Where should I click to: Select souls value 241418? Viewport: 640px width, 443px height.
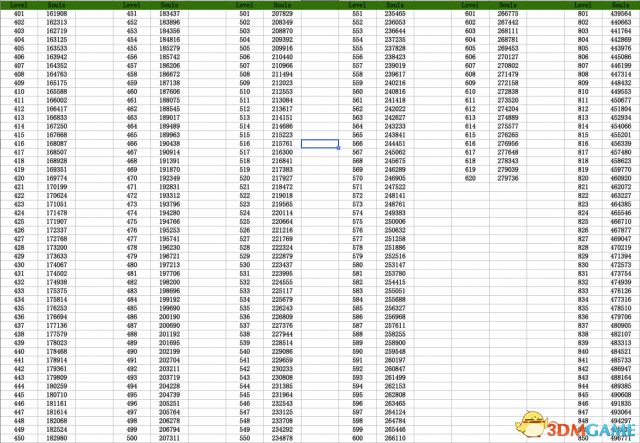coord(395,100)
